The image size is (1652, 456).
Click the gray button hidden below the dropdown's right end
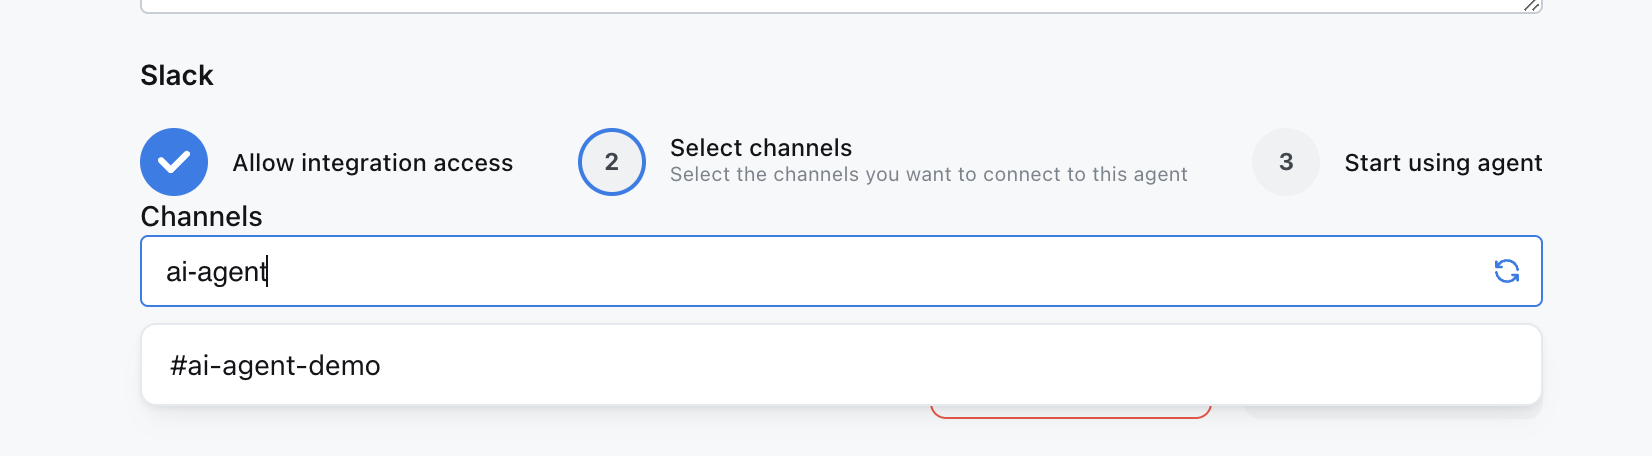pos(1392,411)
